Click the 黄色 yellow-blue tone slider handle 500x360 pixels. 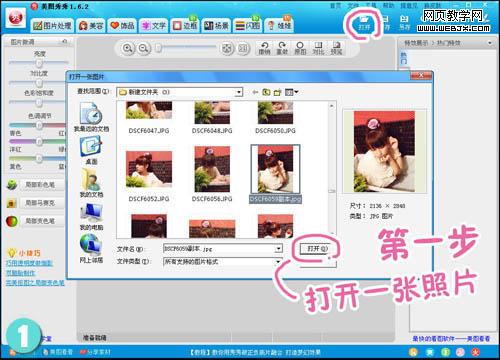point(39,158)
